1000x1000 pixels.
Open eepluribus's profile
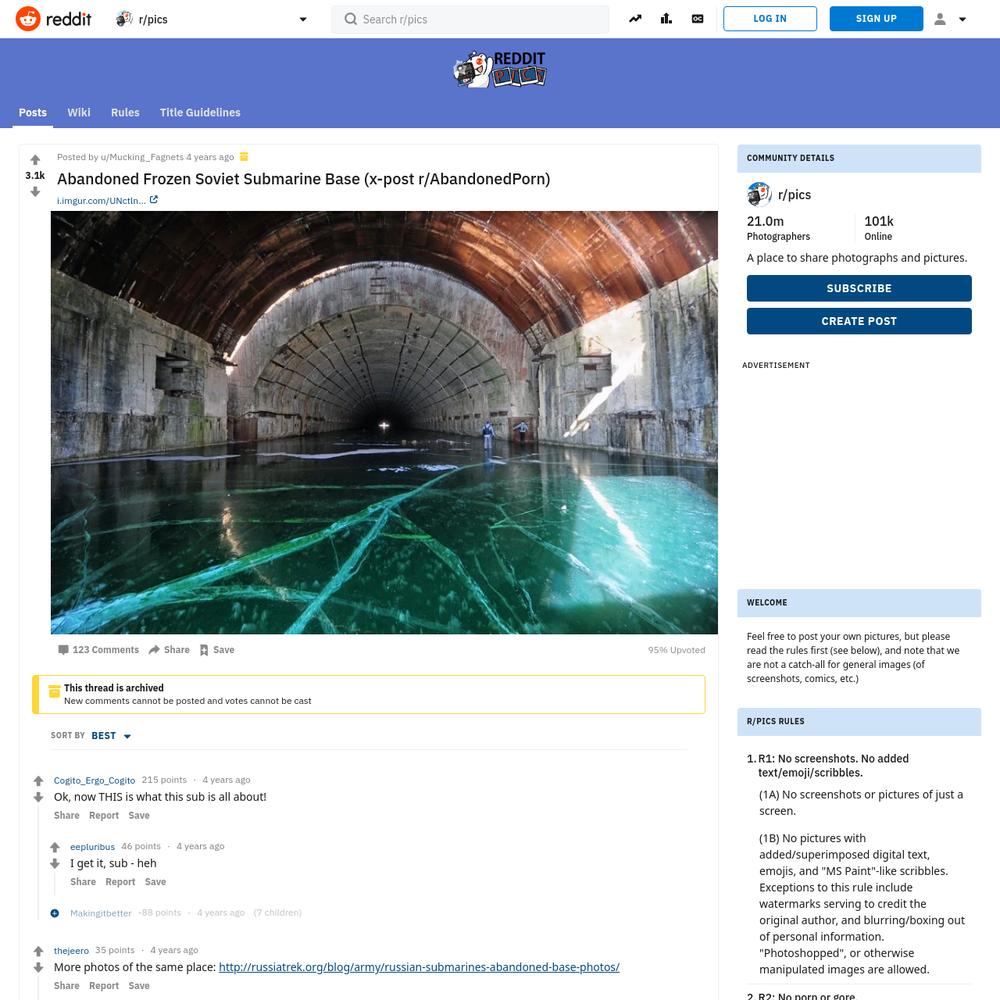[x=92, y=847]
